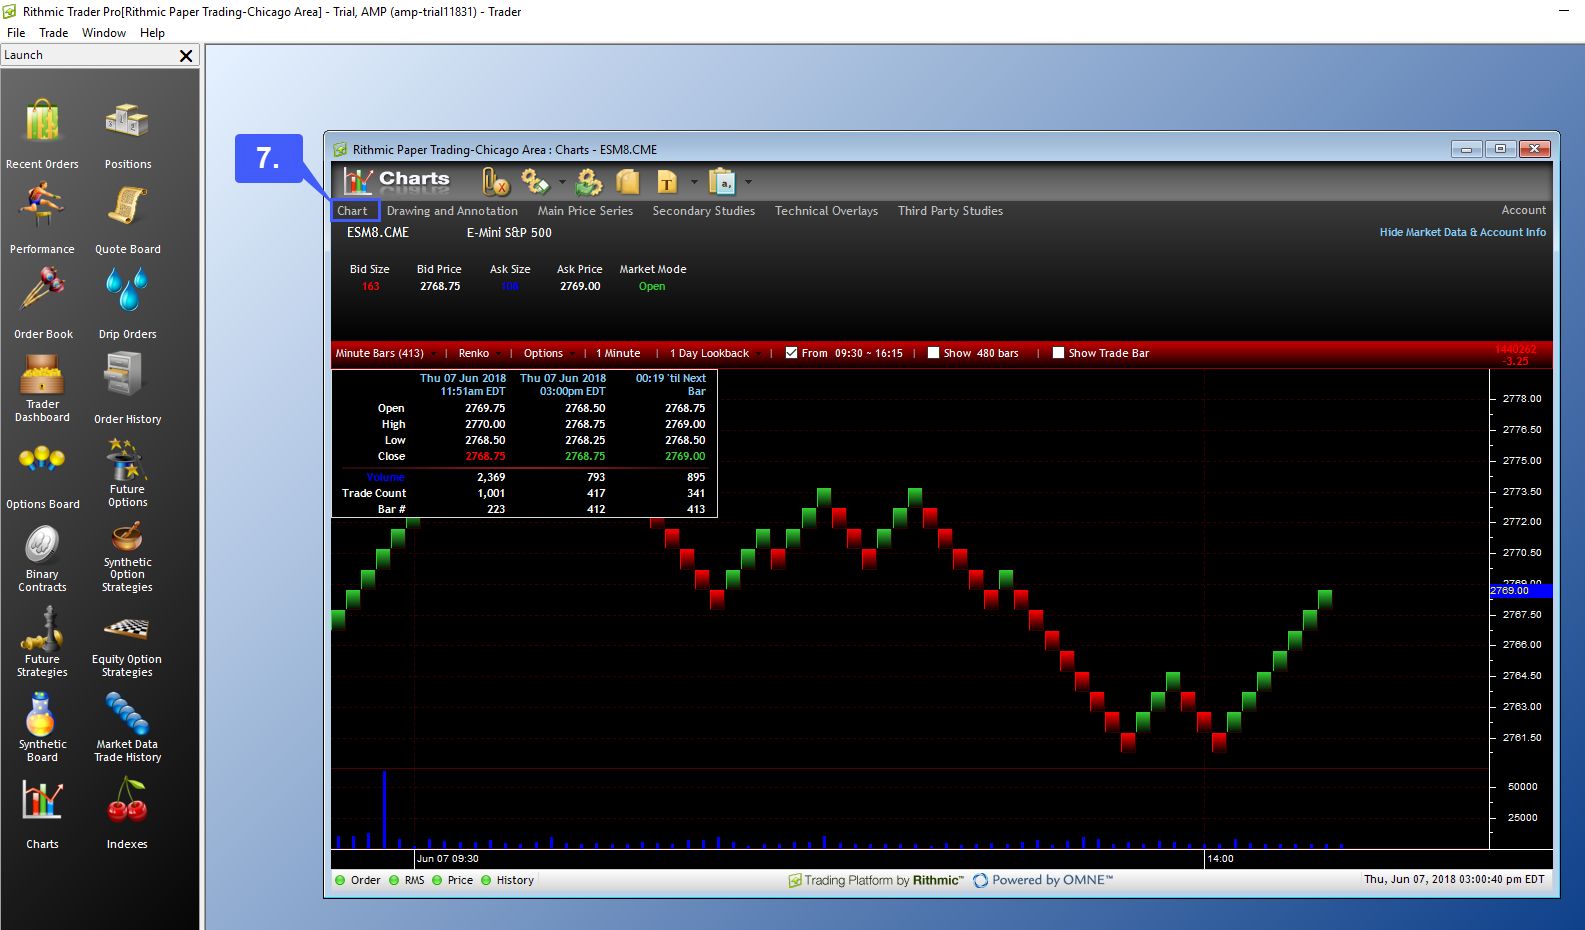1585x930 pixels.
Task: Open the Drip Orders launcher icon
Action: point(127,291)
